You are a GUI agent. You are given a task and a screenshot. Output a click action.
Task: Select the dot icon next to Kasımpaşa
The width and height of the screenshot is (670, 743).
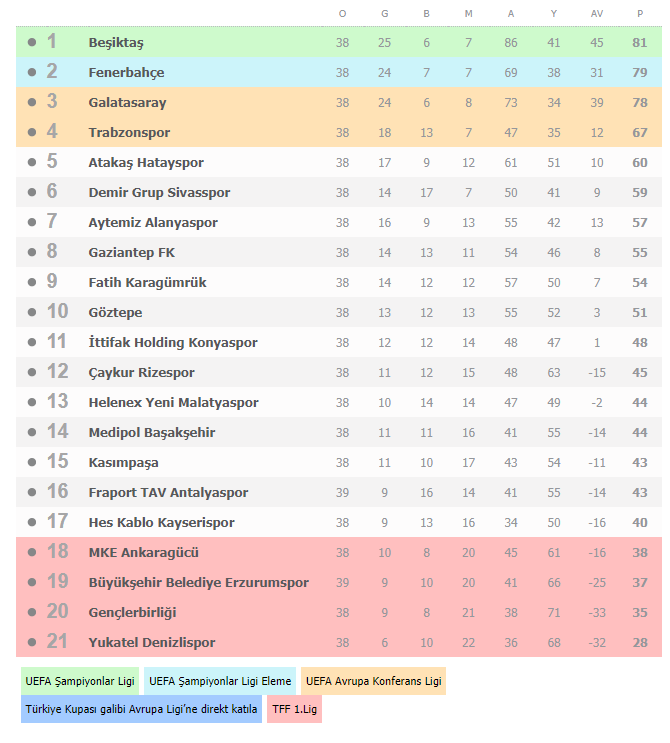pyautogui.click(x=32, y=462)
